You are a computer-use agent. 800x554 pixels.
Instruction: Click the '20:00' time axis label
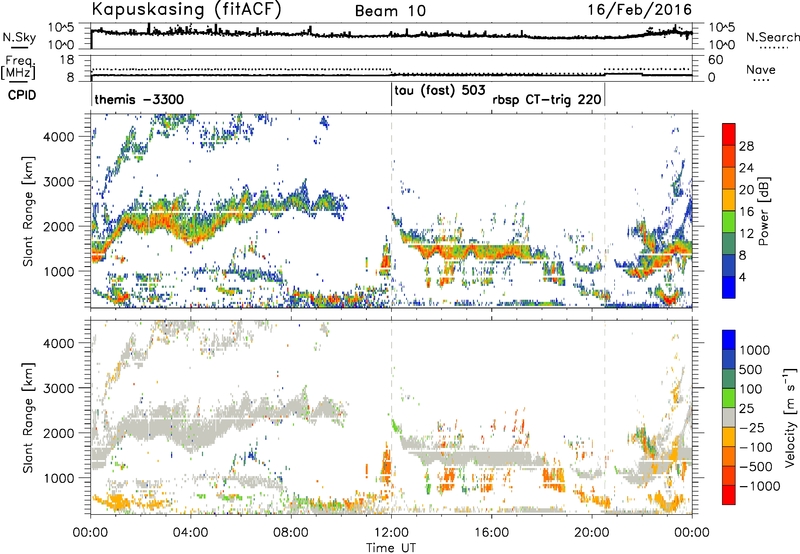(x=592, y=533)
